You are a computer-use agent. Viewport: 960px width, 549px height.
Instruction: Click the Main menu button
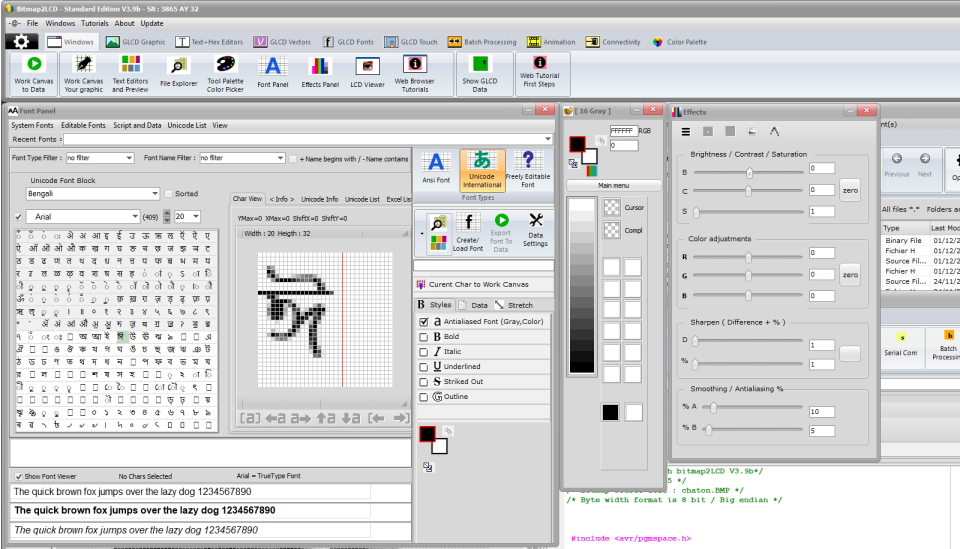click(613, 185)
